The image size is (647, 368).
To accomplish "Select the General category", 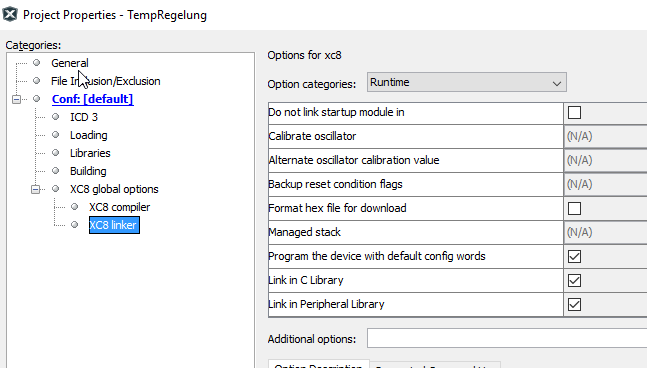I will (x=70, y=63).
